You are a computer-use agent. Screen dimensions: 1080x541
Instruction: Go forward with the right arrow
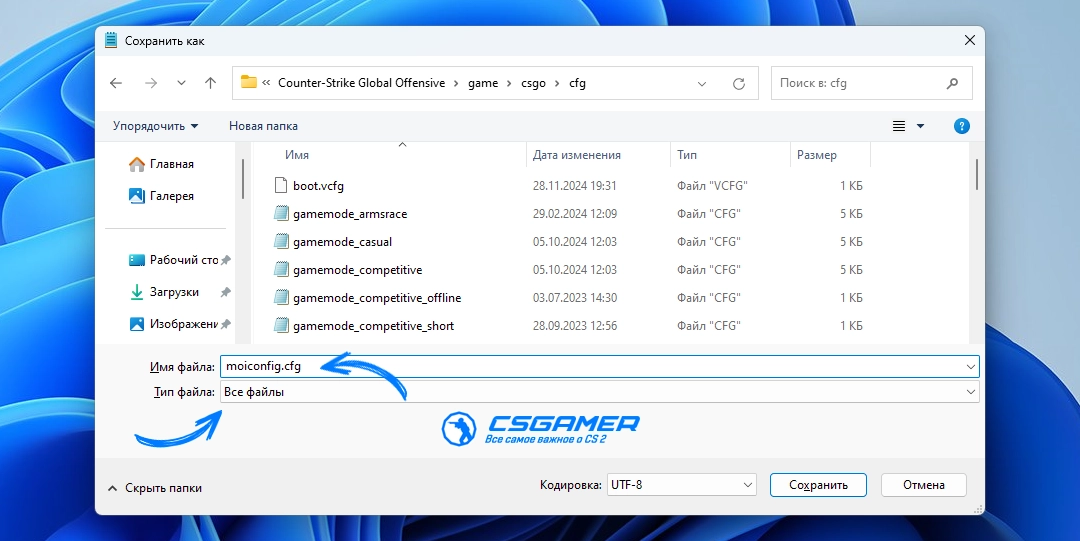151,83
